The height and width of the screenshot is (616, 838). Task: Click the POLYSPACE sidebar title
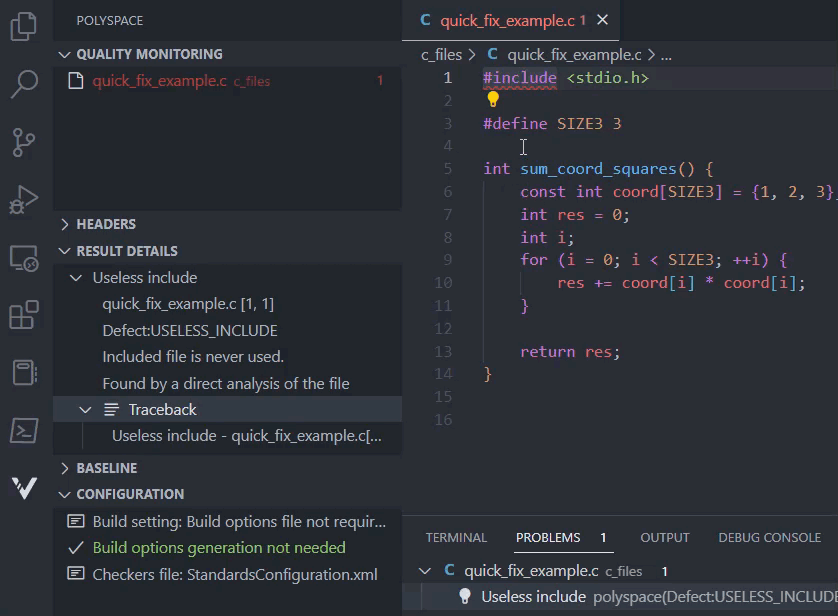[x=110, y=21]
